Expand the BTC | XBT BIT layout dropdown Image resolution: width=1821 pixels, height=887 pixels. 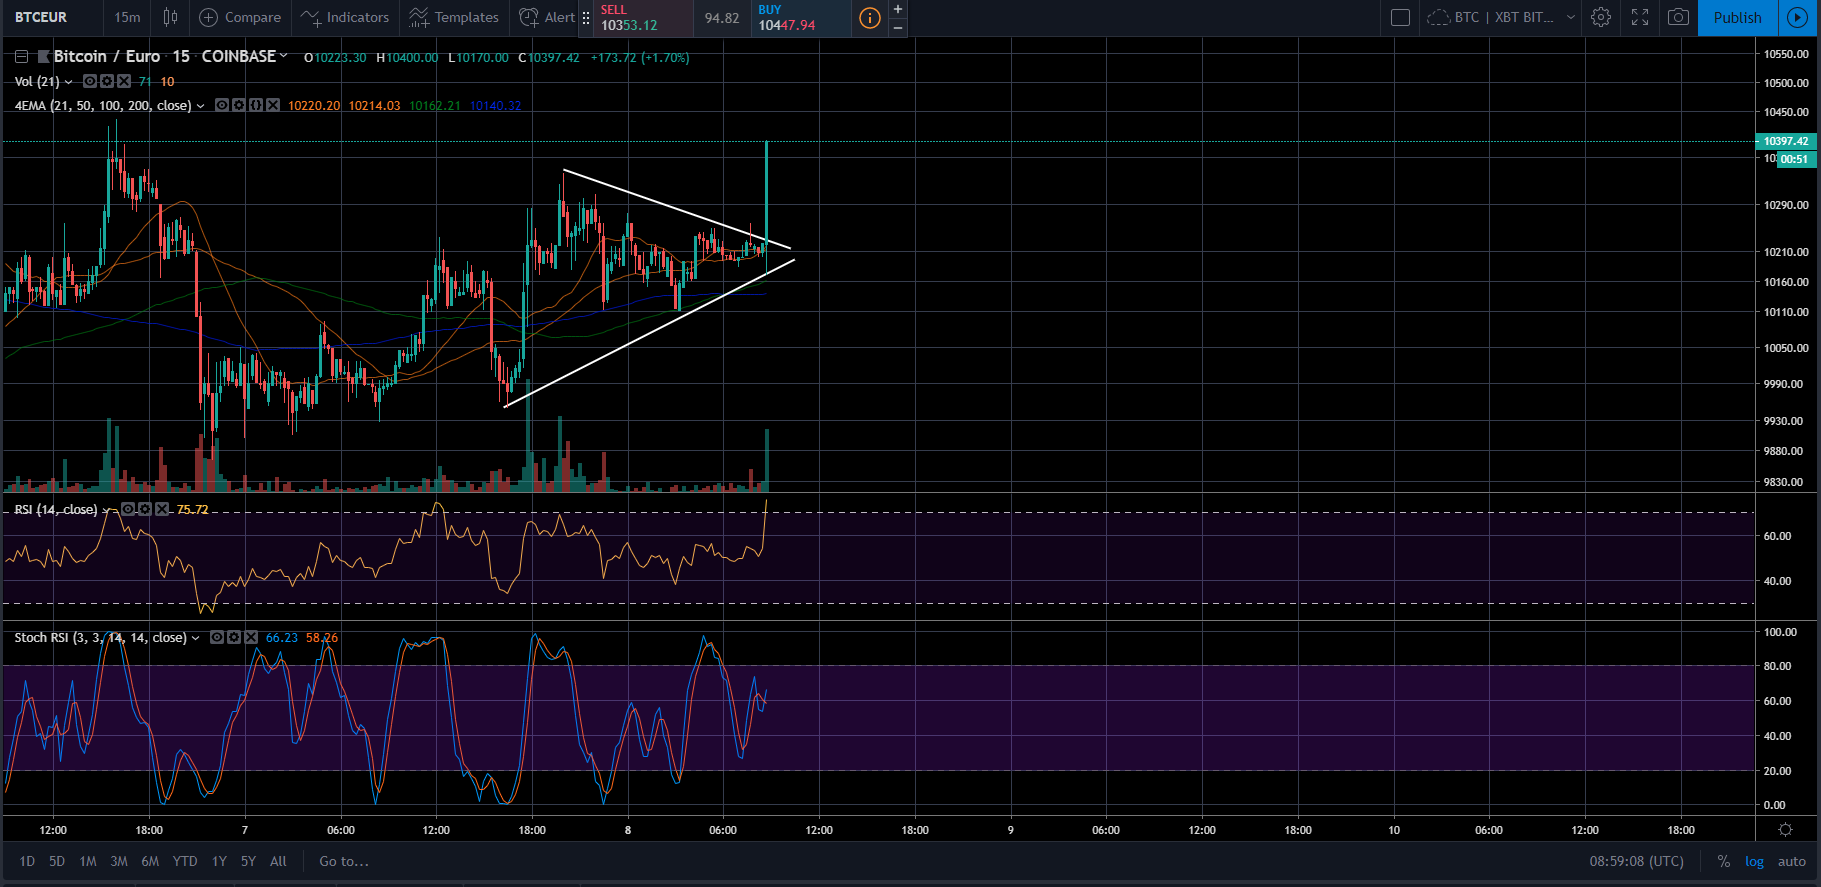1570,17
